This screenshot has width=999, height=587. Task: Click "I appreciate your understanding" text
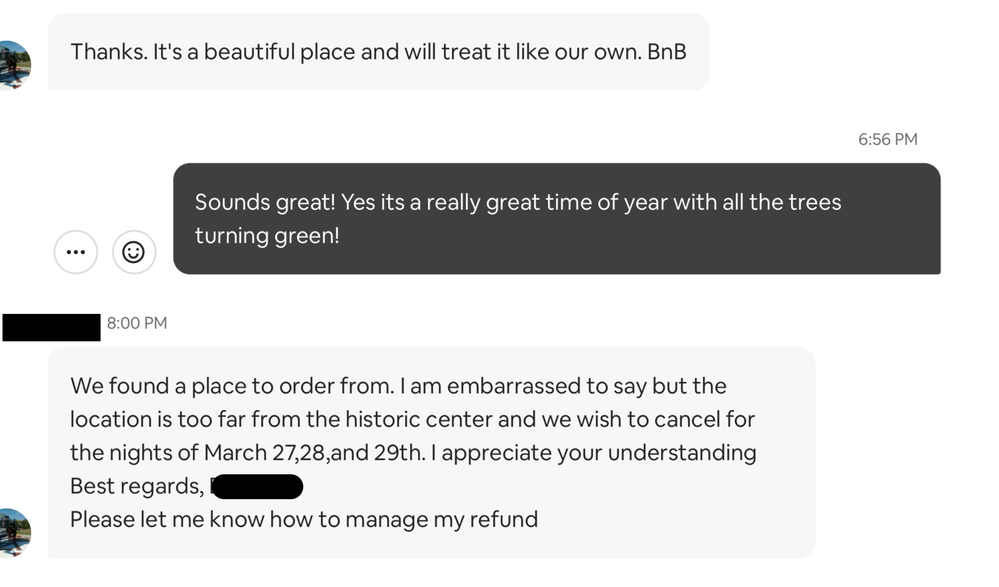tap(598, 452)
